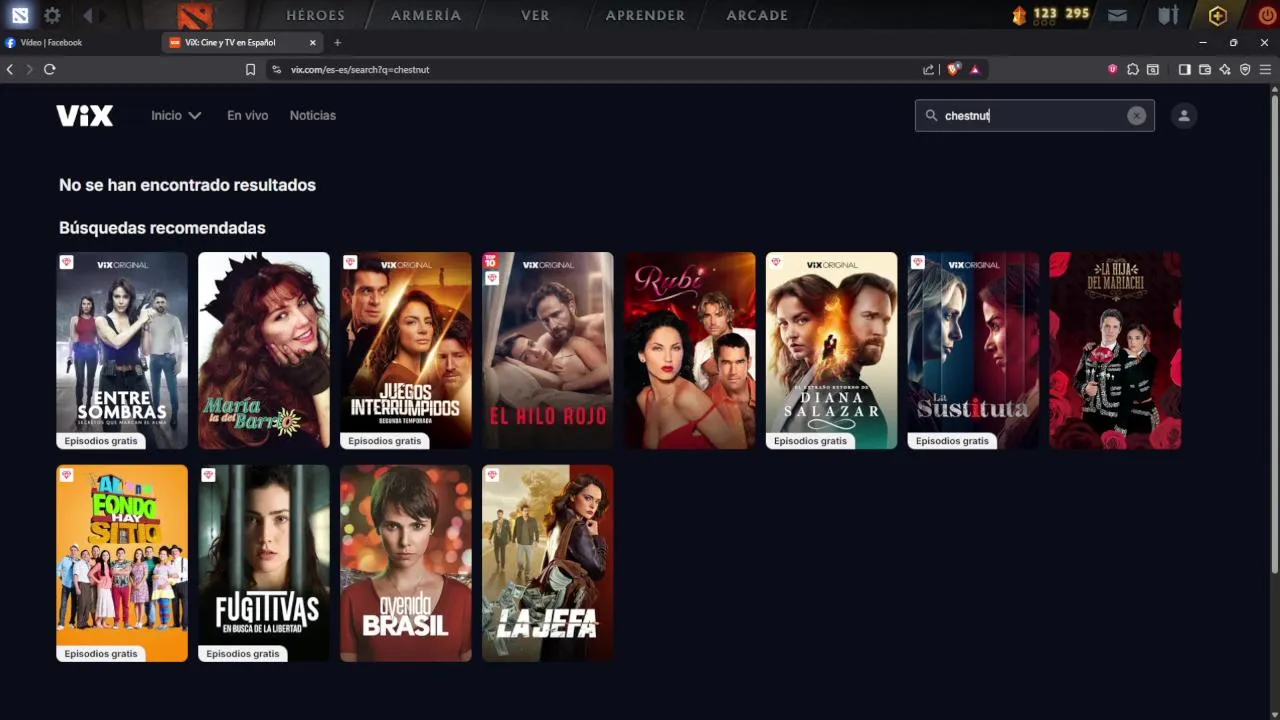The width and height of the screenshot is (1280, 720).
Task: Click the chestnut search input field
Action: [1034, 116]
